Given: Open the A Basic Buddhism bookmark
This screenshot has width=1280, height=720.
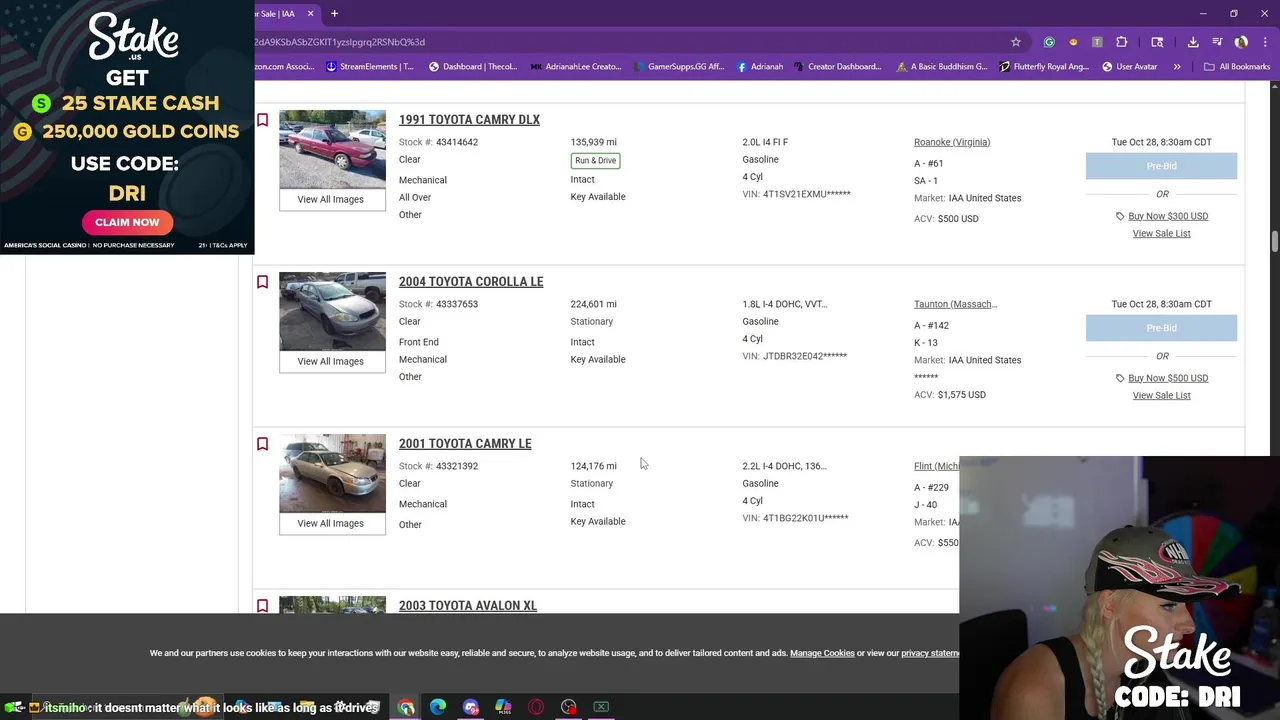Looking at the screenshot, I should 942,67.
